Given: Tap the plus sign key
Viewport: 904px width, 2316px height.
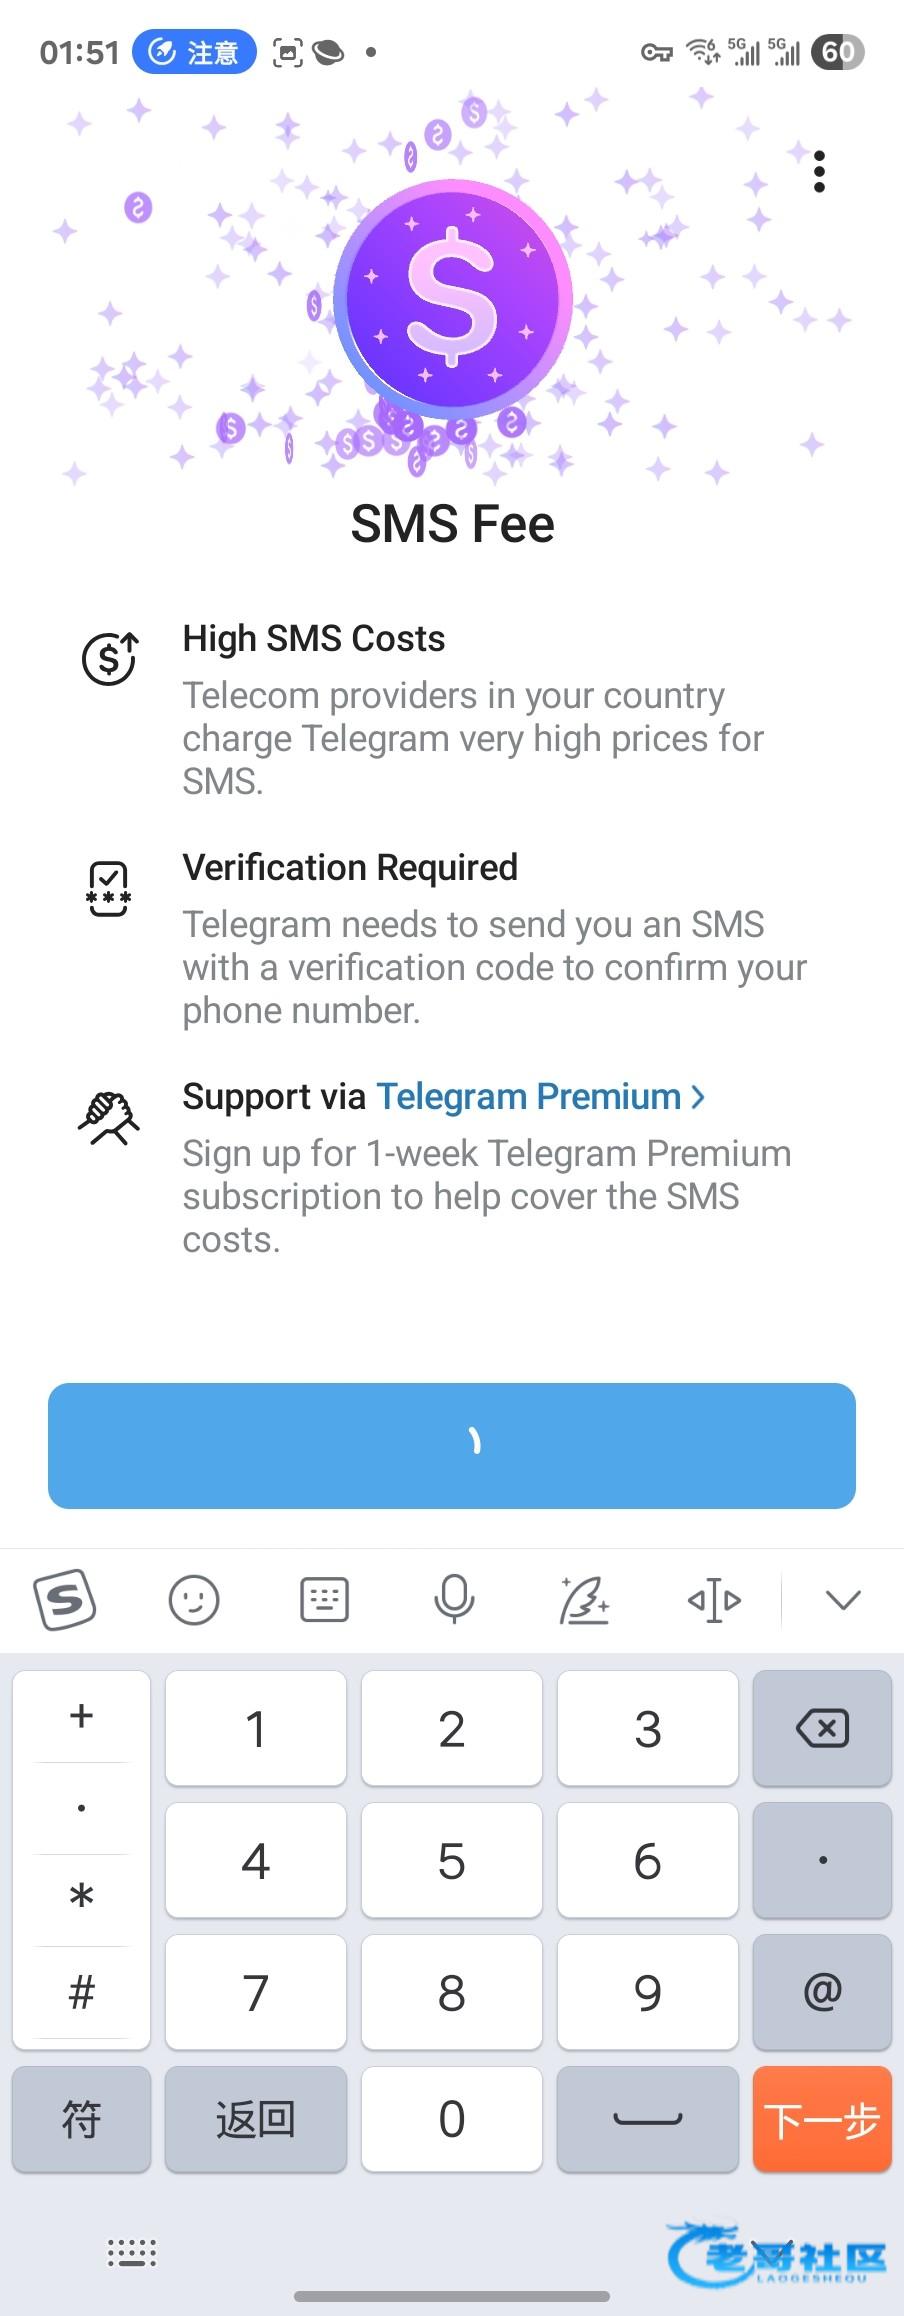Looking at the screenshot, I should [x=82, y=1716].
